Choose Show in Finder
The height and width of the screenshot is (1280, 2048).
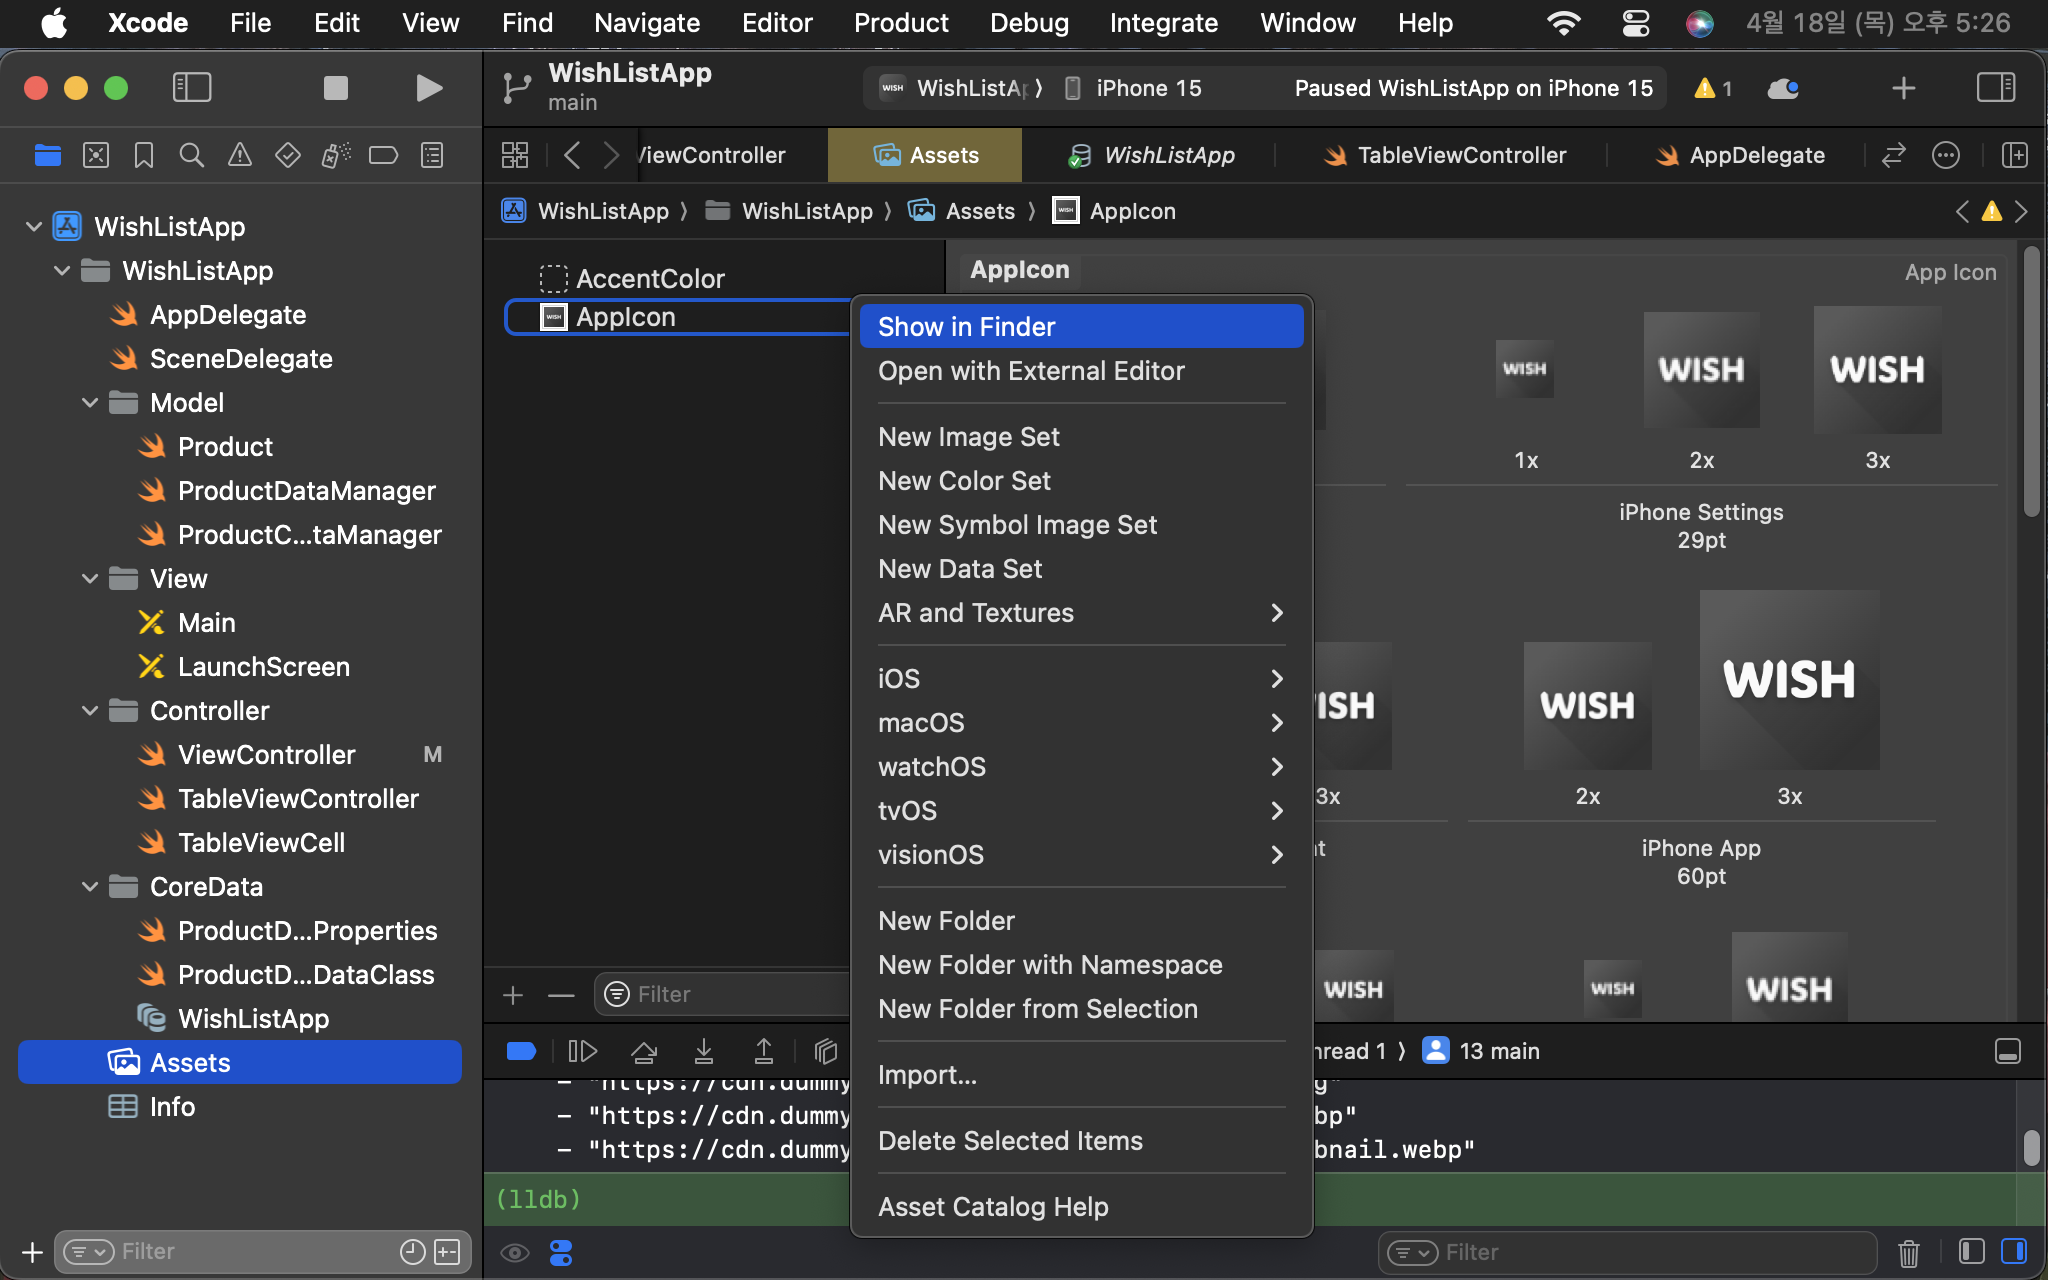1081,327
